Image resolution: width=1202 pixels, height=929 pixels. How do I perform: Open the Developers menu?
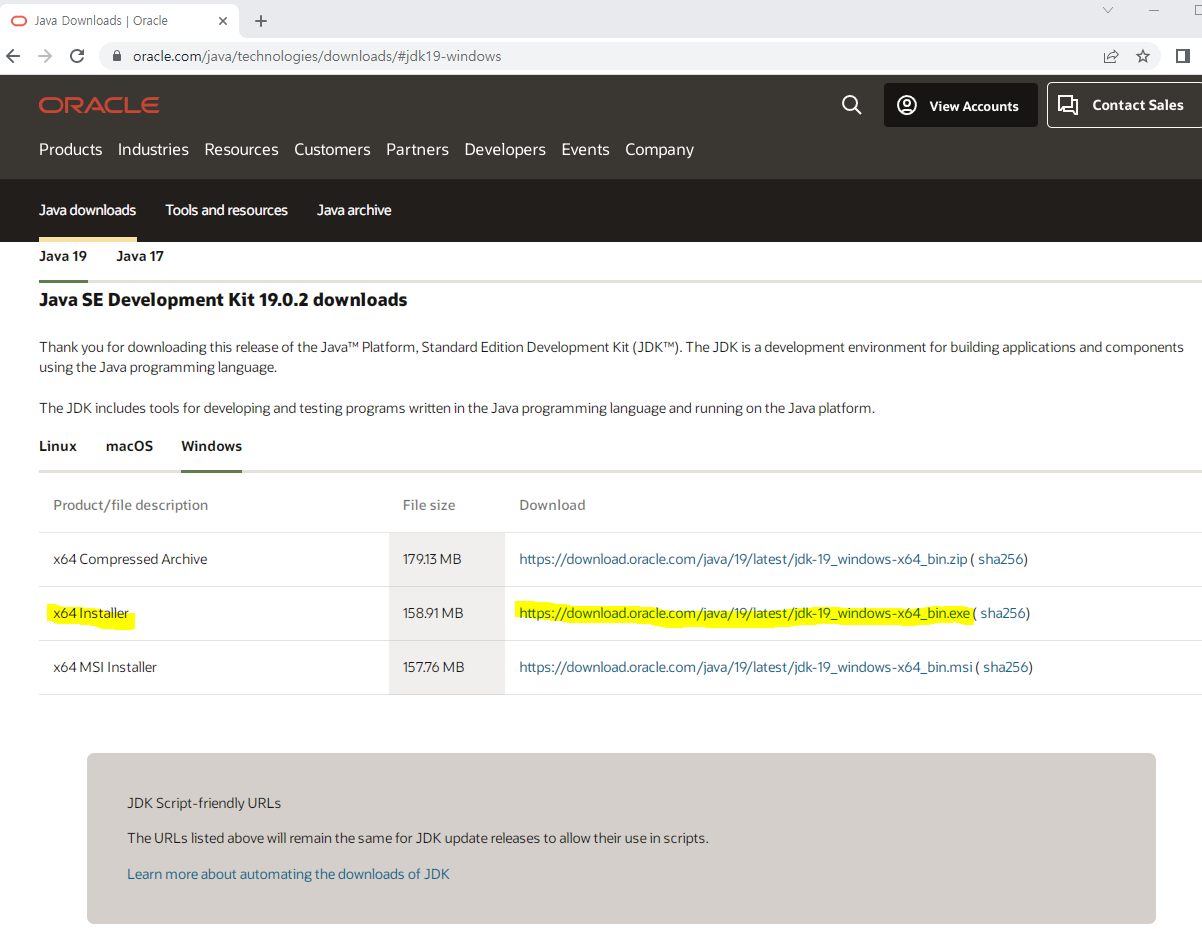505,149
